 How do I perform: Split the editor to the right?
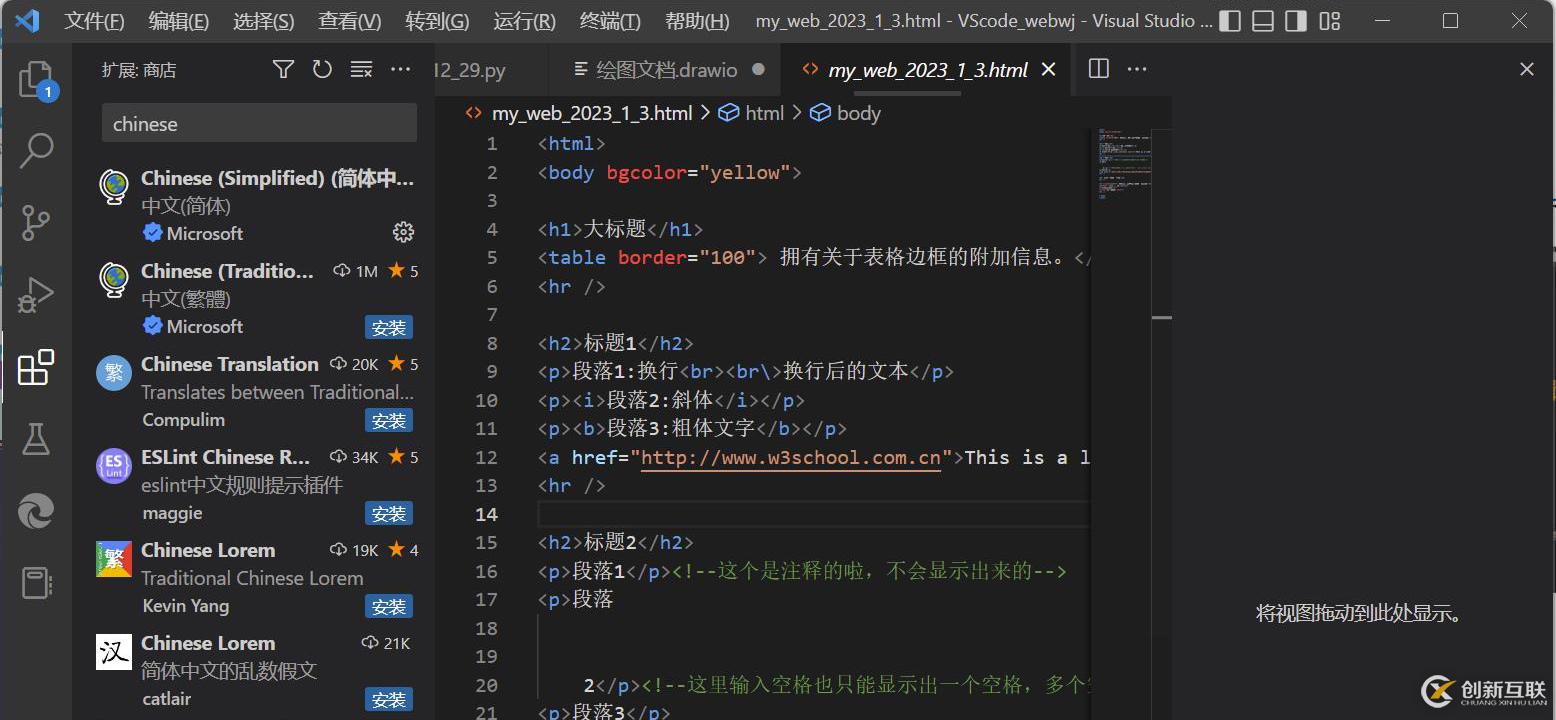1098,68
